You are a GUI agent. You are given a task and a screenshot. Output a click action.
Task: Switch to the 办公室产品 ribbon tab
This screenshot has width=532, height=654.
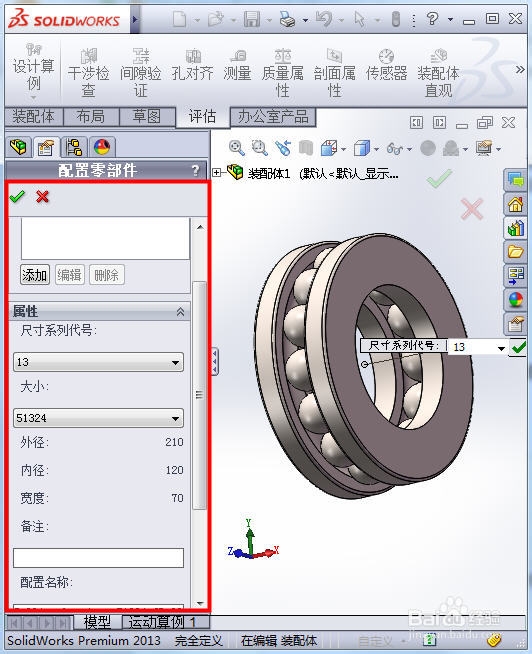click(x=273, y=116)
